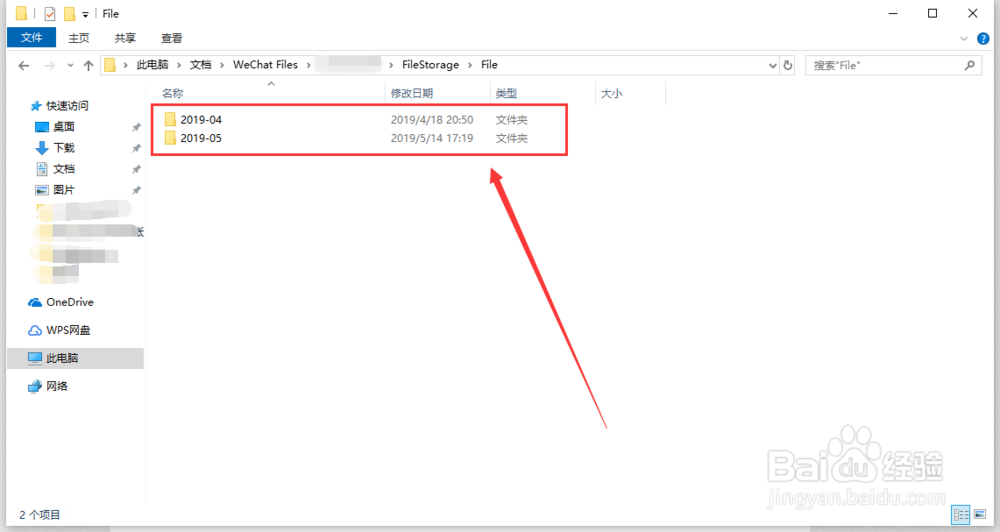Click WeChat Files breadcrumb
This screenshot has width=1000, height=532.
(x=265, y=64)
